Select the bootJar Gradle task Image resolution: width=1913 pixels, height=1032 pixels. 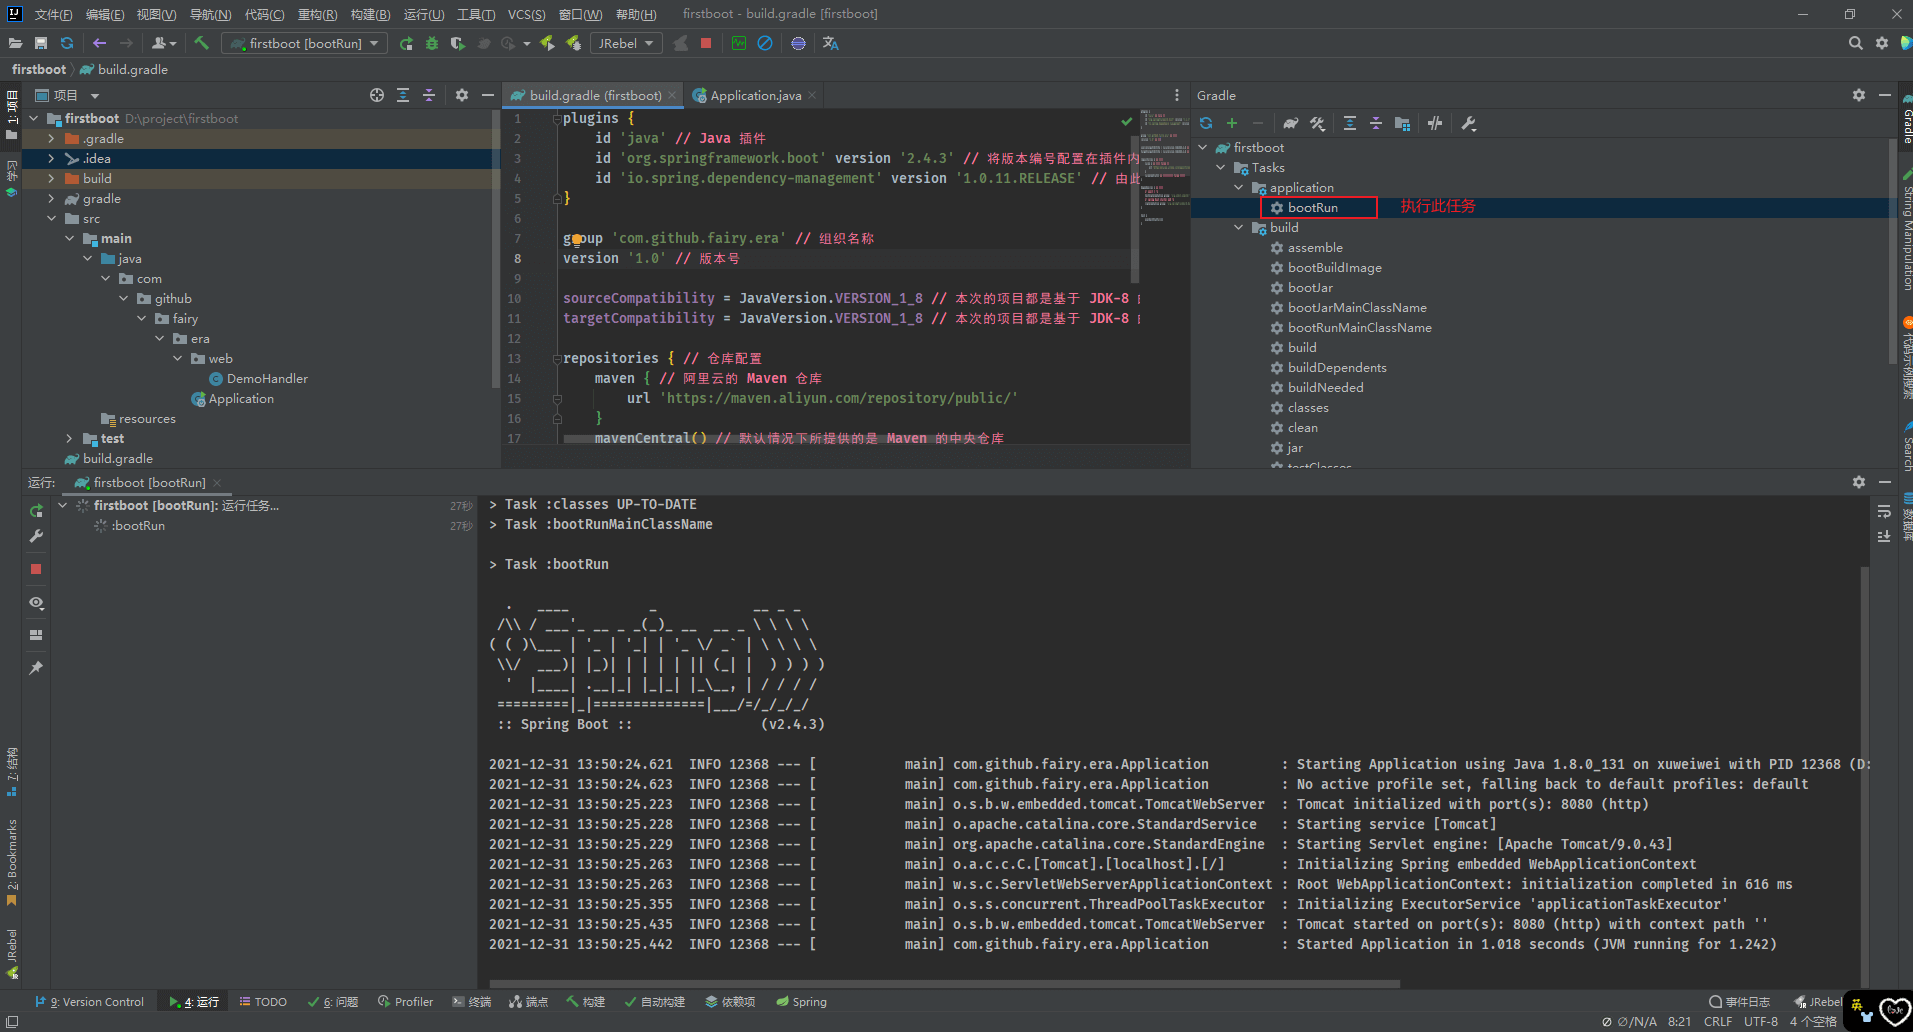pyautogui.click(x=1310, y=287)
